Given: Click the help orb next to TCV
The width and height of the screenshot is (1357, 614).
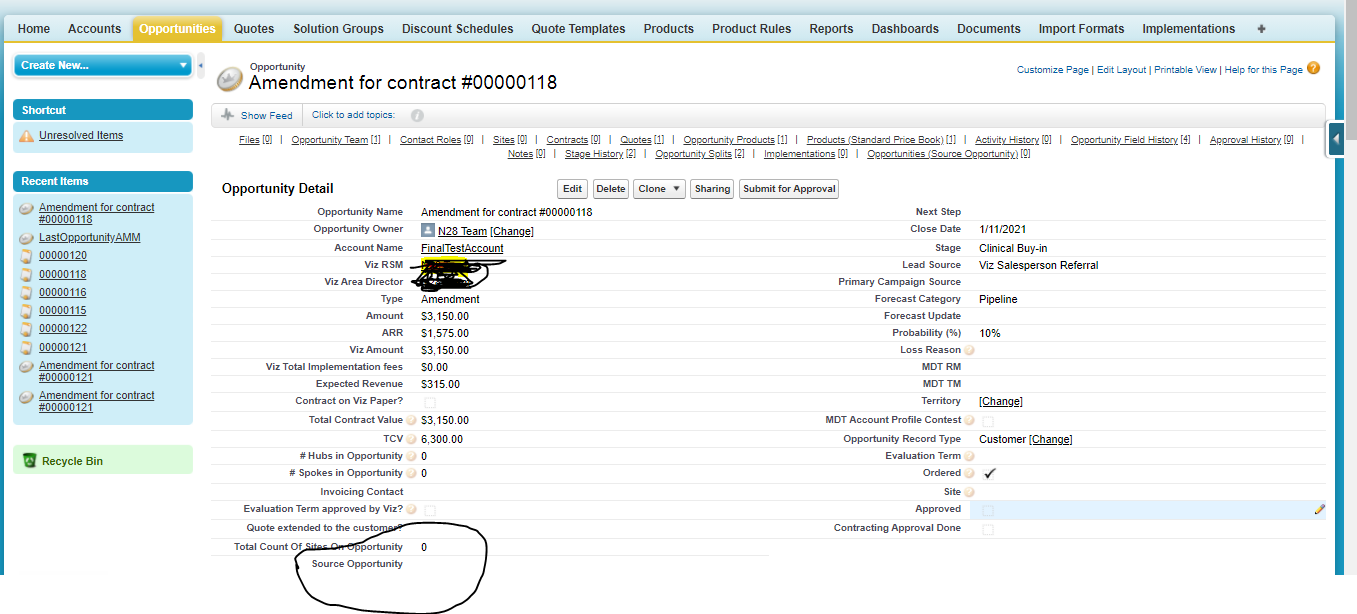Looking at the screenshot, I should (x=411, y=439).
